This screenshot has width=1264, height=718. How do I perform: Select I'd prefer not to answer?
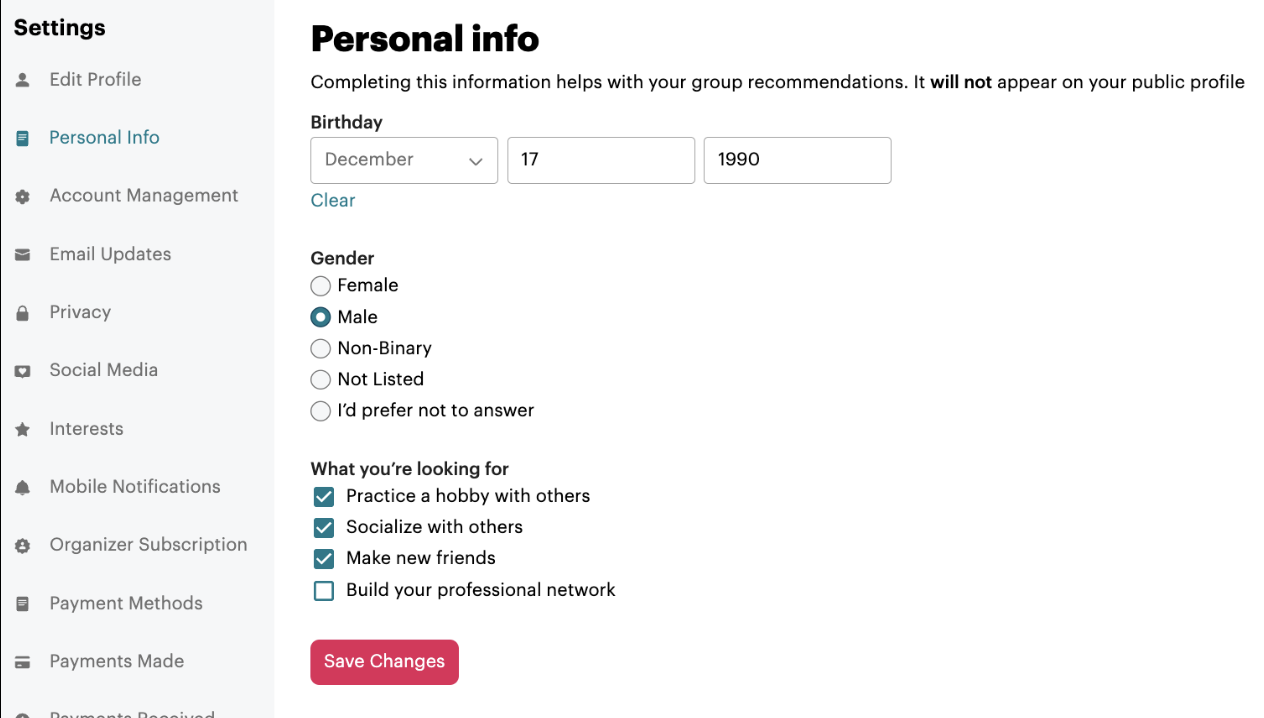320,411
